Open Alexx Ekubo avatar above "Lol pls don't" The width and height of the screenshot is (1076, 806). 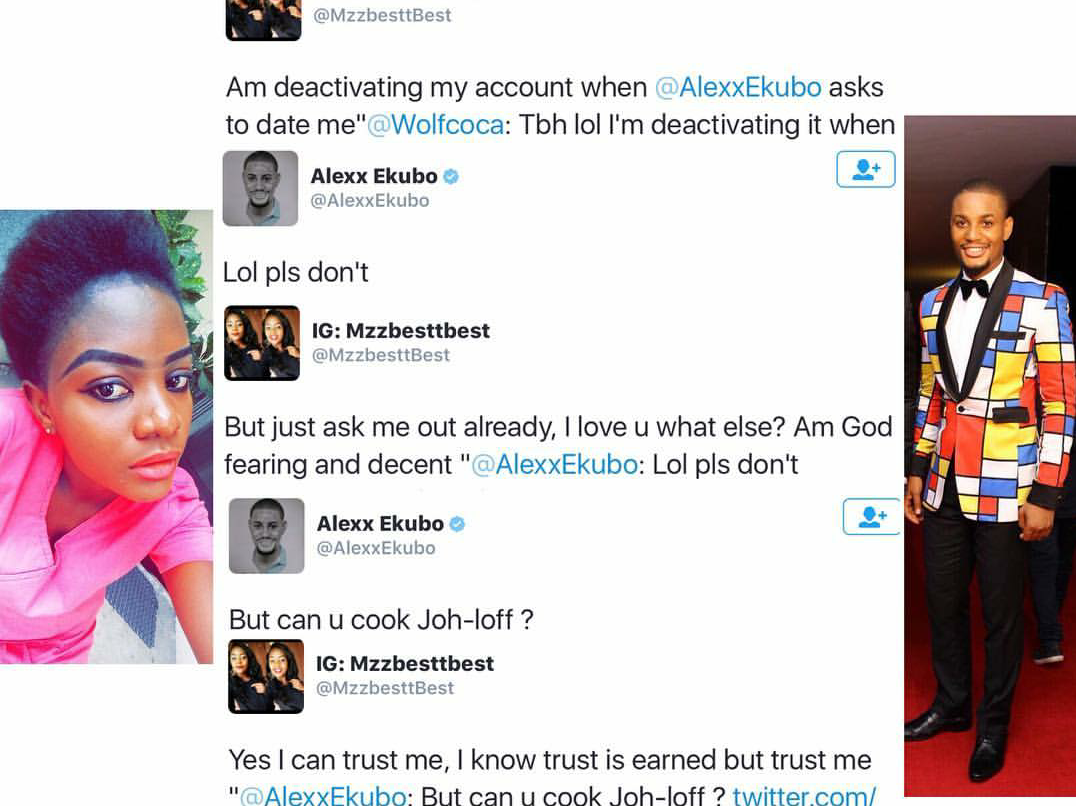261,188
